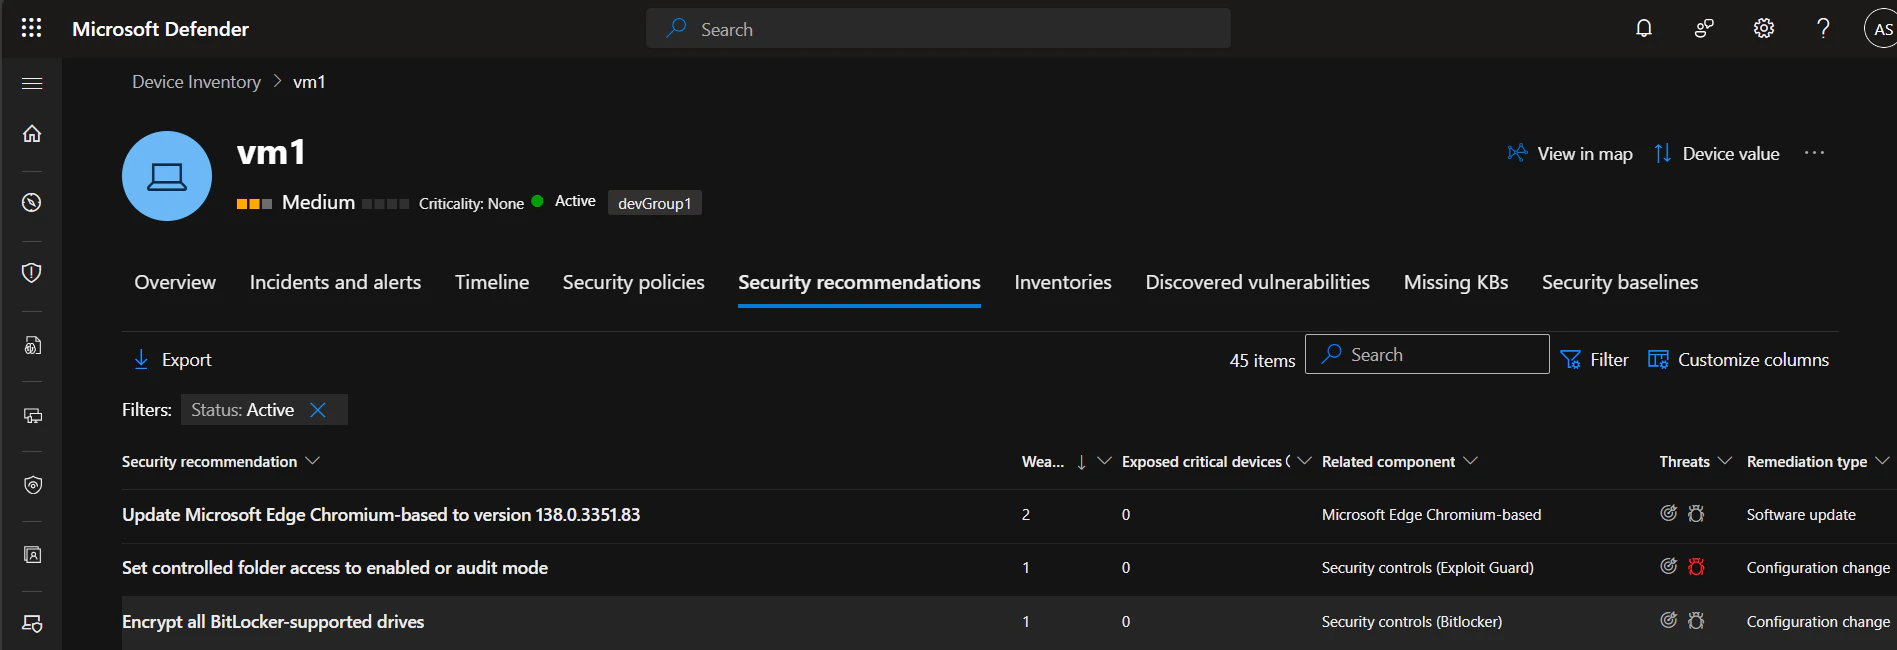Go back to Device Inventory breadcrumb
The height and width of the screenshot is (650, 1897).
(x=196, y=82)
